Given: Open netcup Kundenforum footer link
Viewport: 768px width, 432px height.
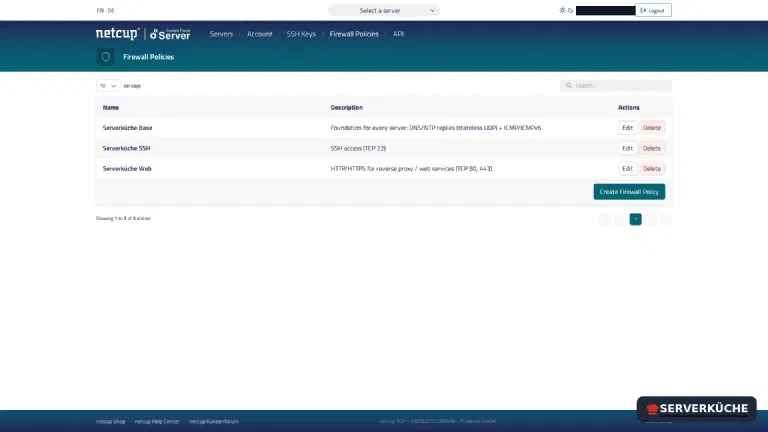Looking at the screenshot, I should point(214,421).
